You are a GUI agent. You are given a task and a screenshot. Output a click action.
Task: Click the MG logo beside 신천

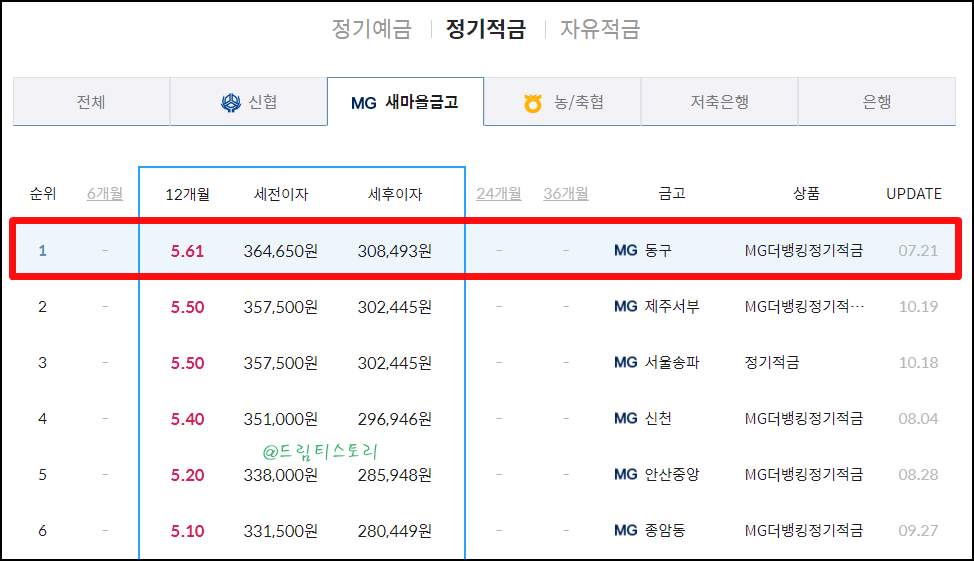coord(626,418)
